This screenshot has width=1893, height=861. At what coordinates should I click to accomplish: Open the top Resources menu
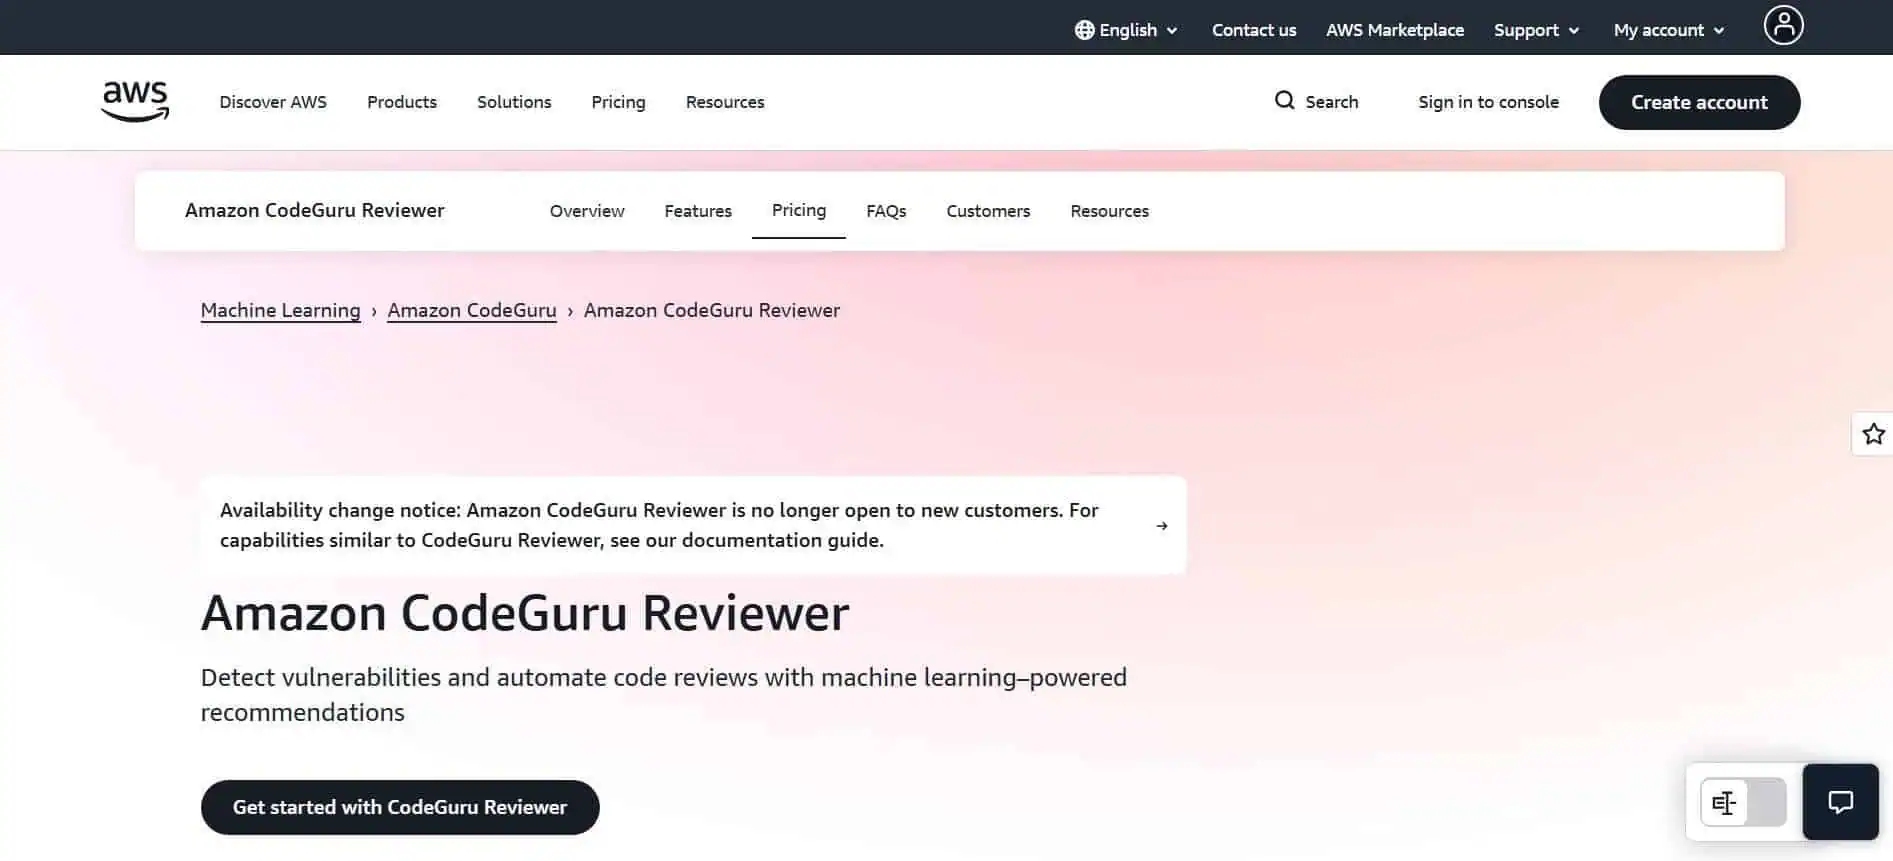[x=725, y=102]
